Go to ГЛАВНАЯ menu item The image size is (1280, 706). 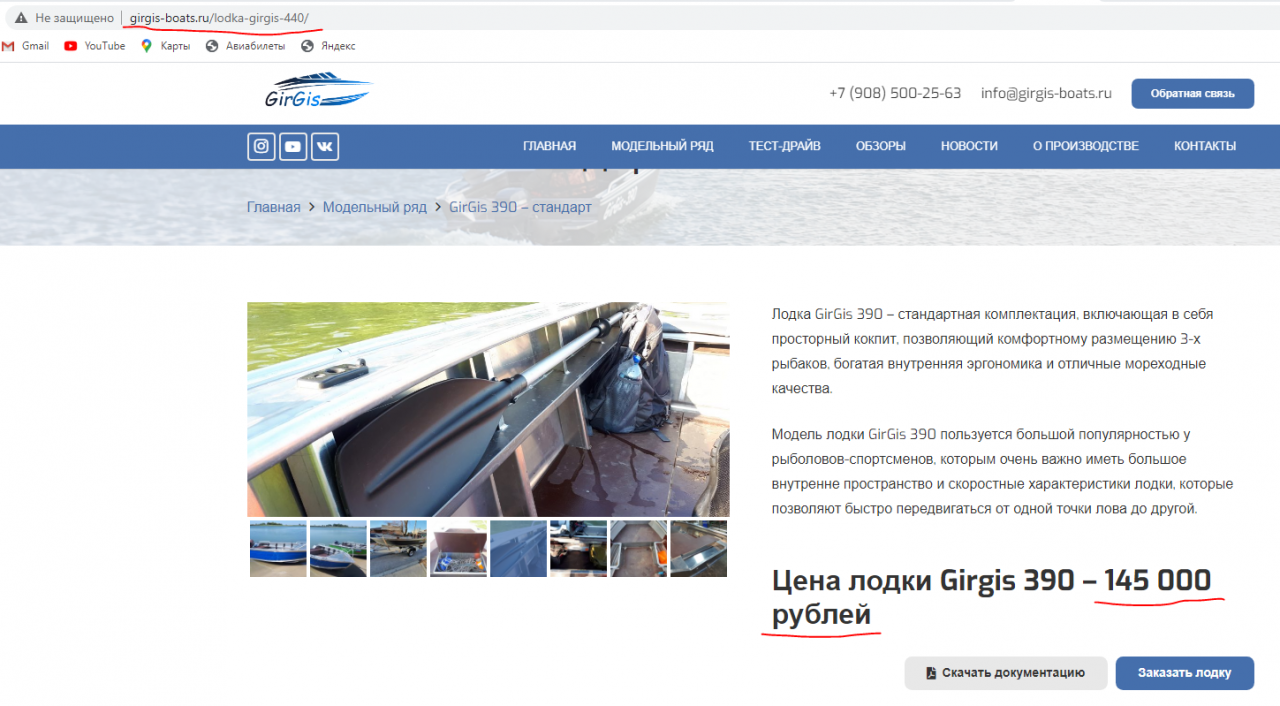tap(549, 146)
